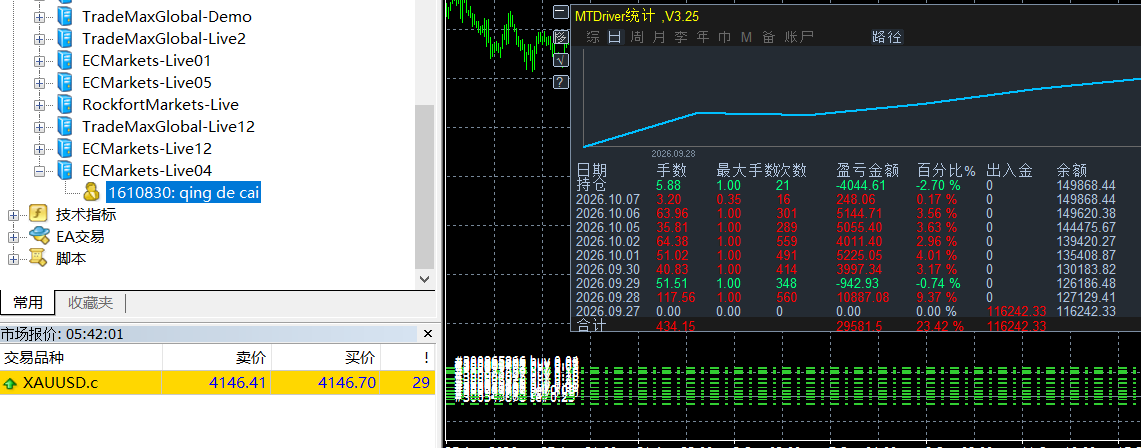Click the 23.42 % total percentage
1141x448 pixels.
[939, 327]
